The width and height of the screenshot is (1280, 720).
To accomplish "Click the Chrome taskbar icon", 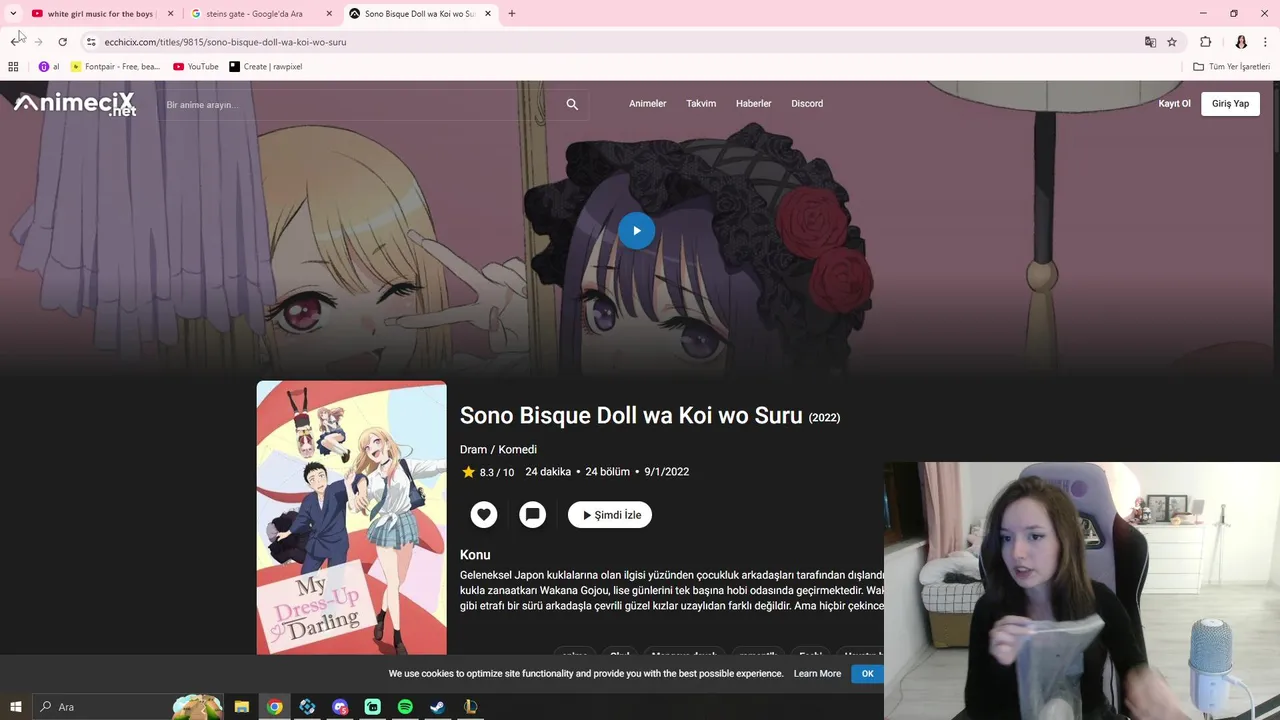I will [x=275, y=707].
